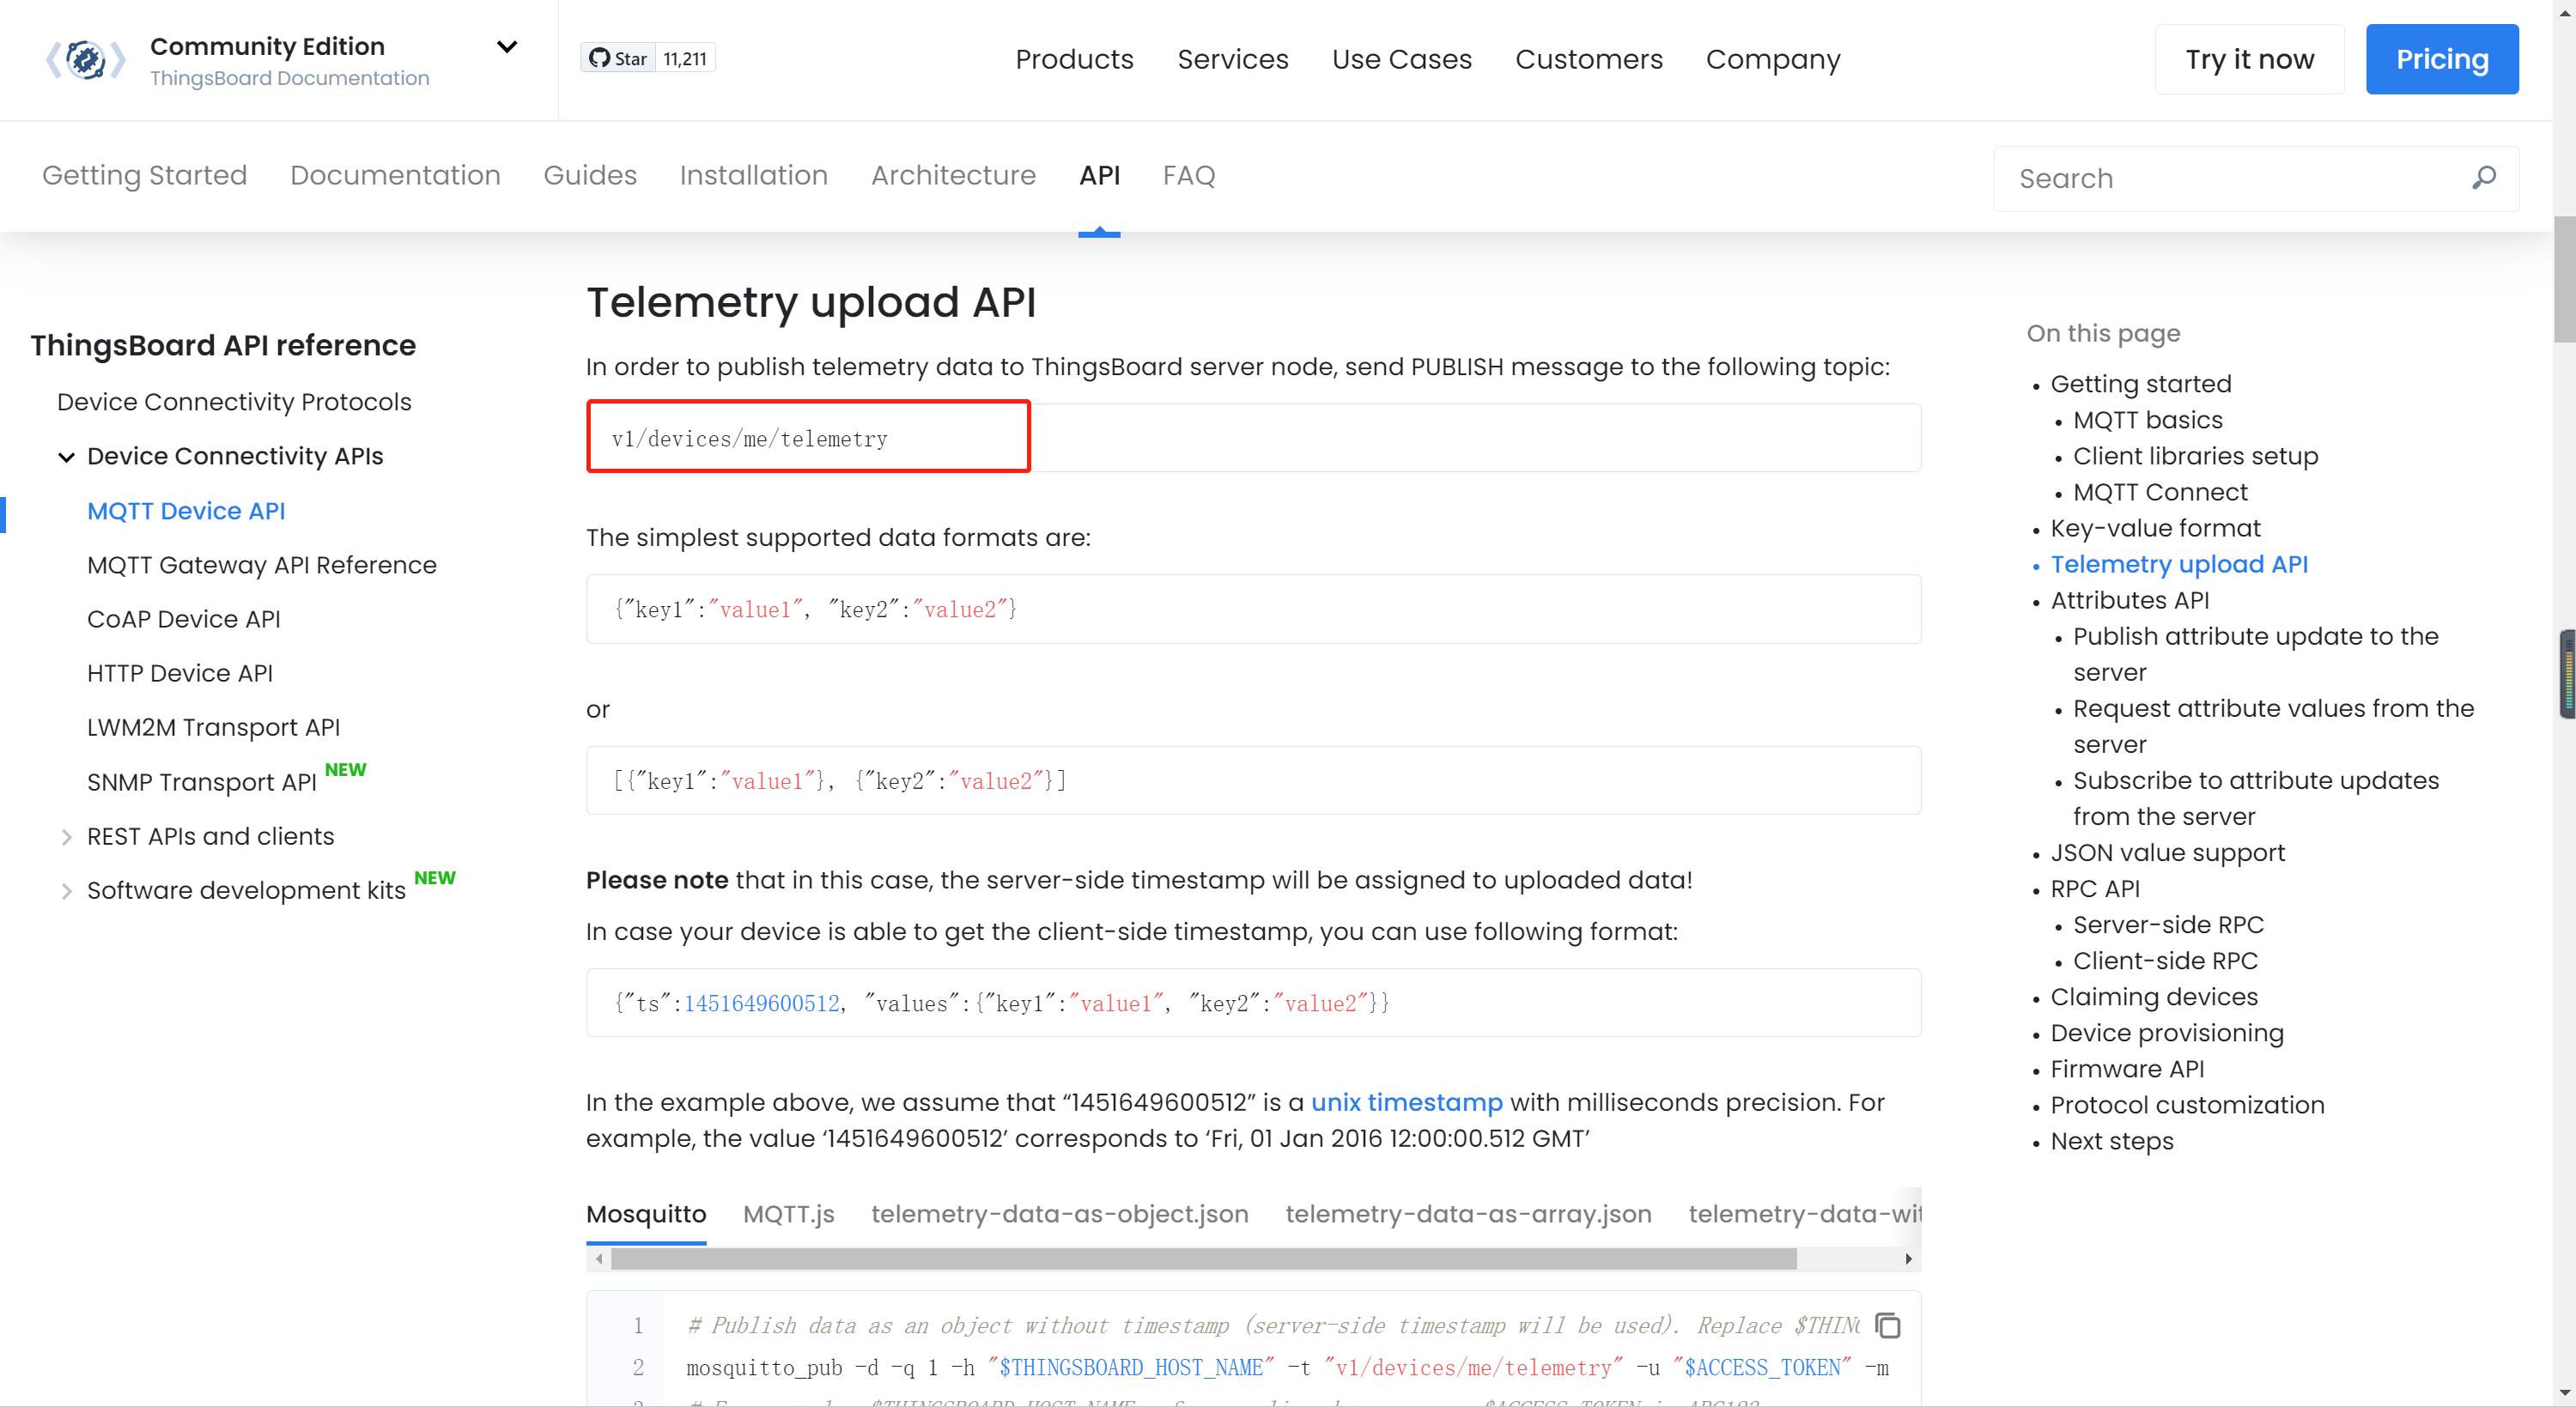Open the Customers menu
The height and width of the screenshot is (1407, 2576).
pyautogui.click(x=1588, y=59)
